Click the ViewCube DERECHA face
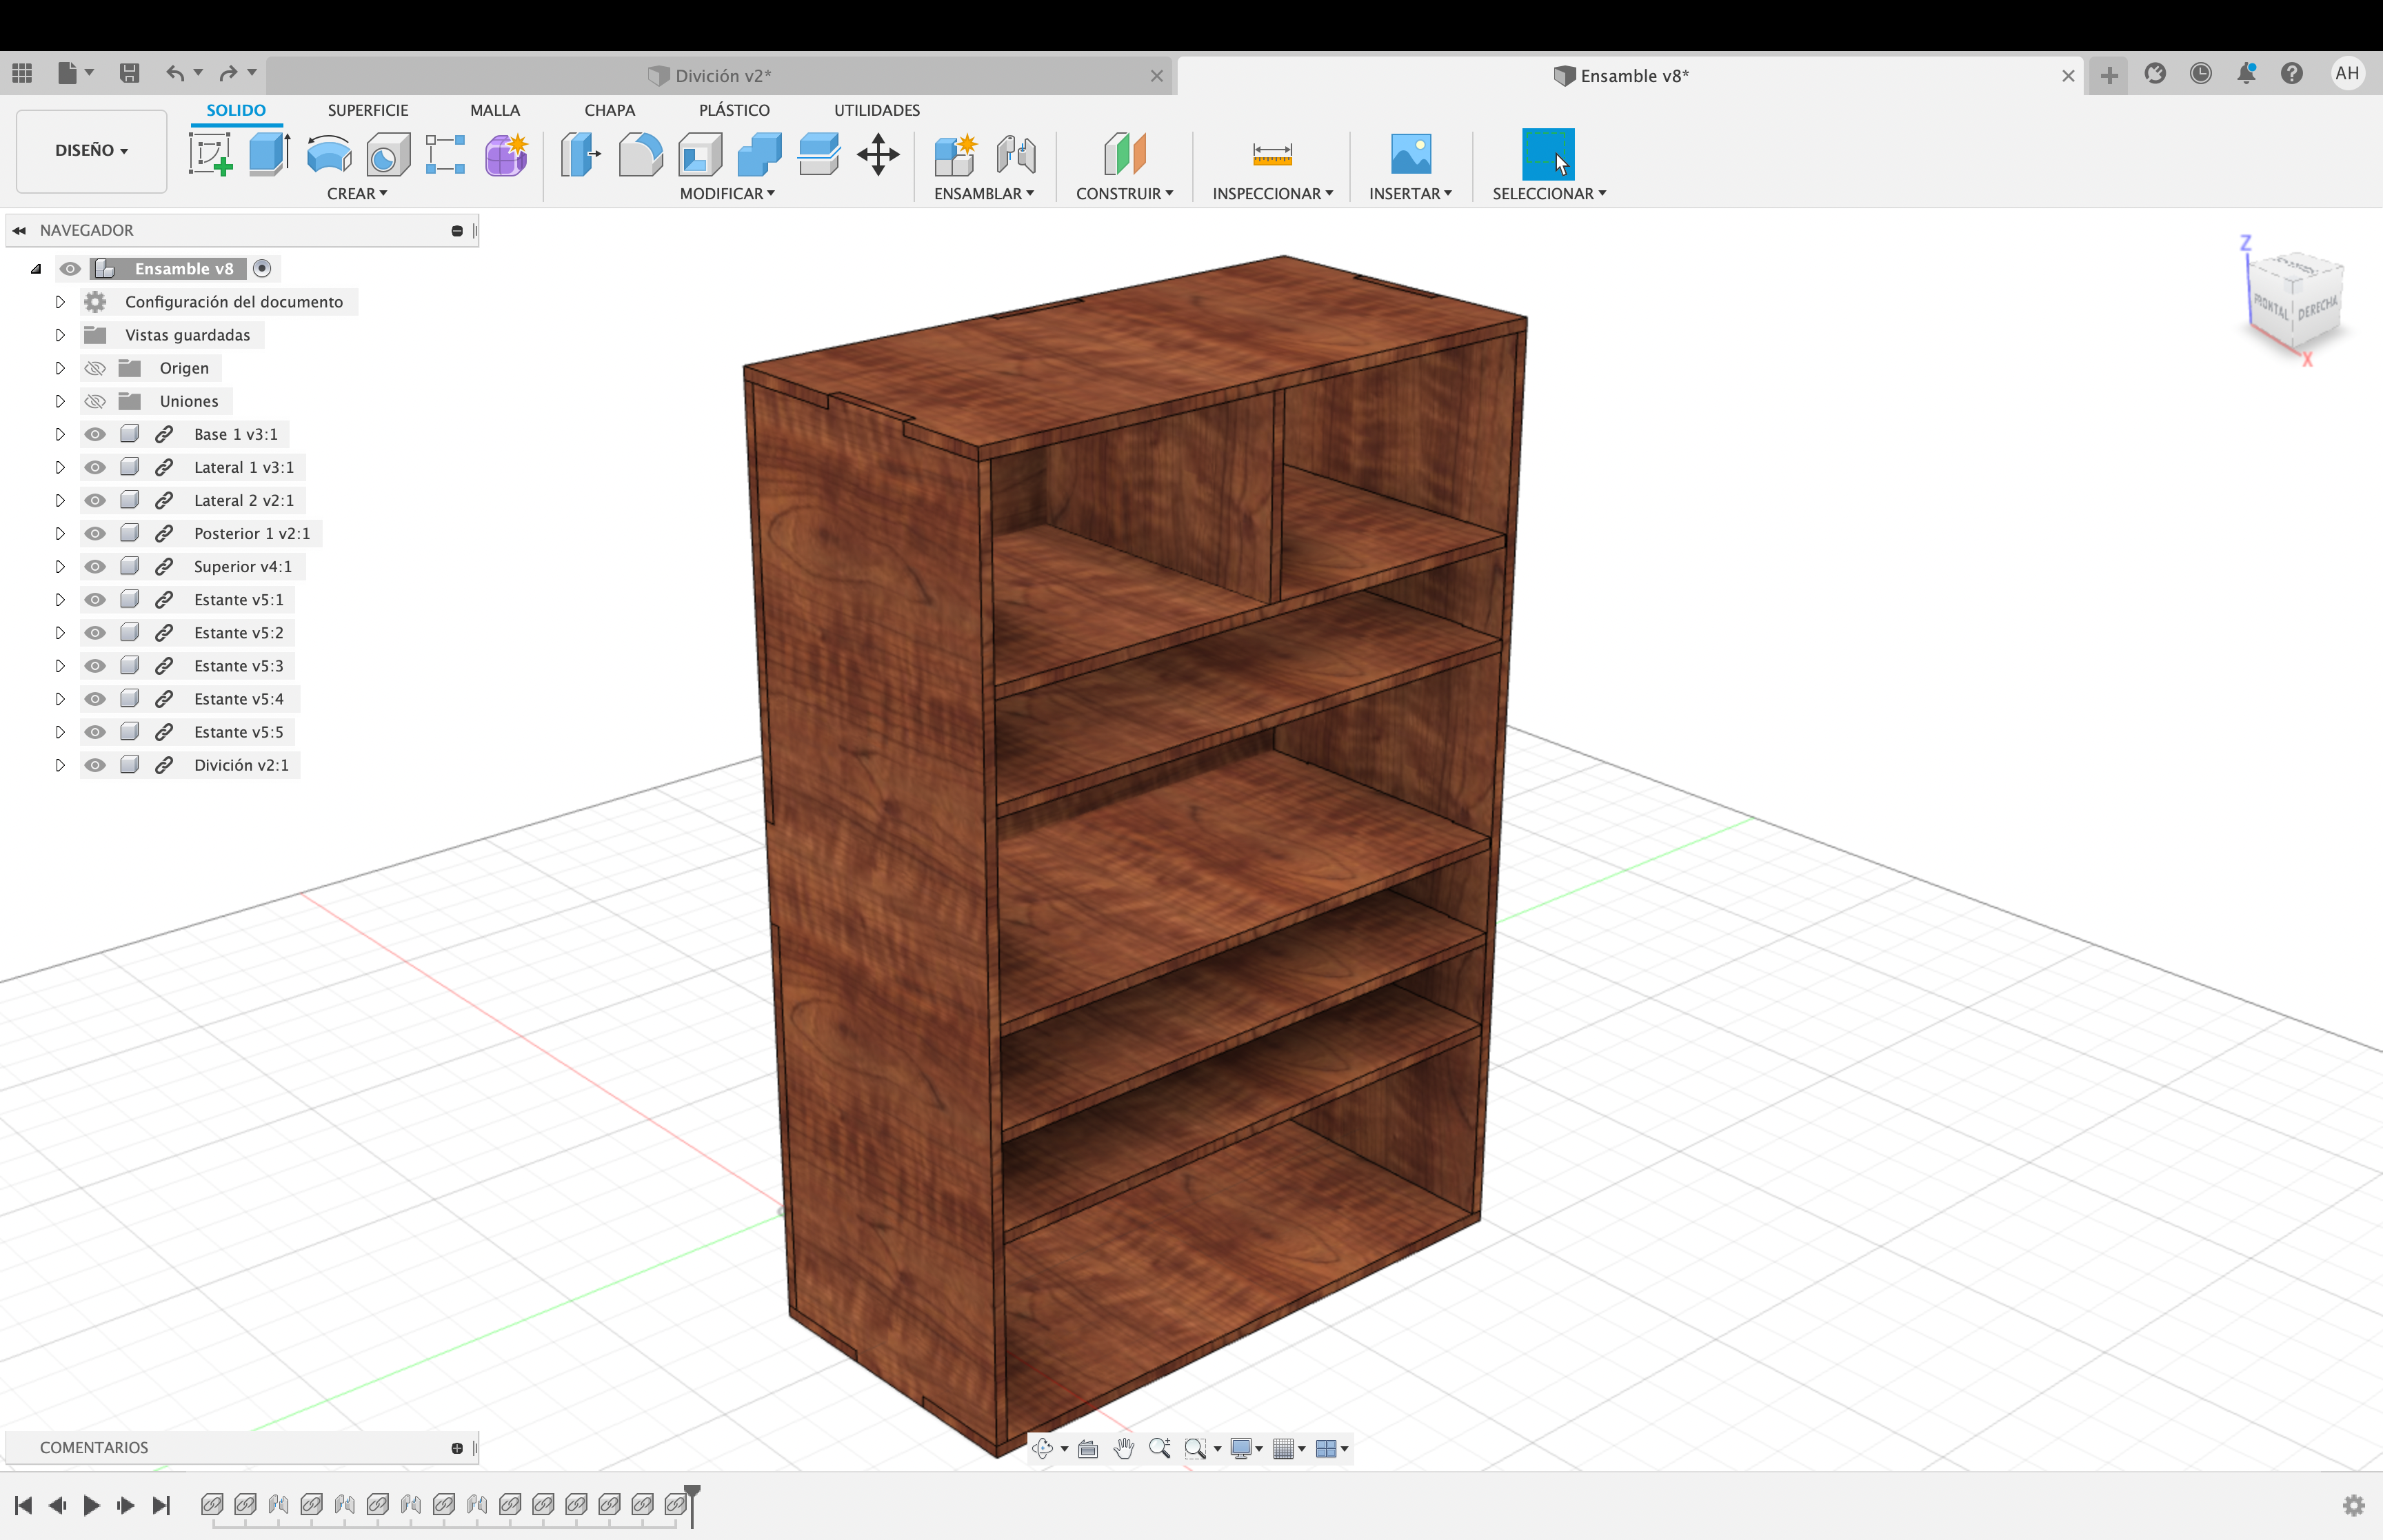The height and width of the screenshot is (1540, 2383). [x=2317, y=306]
